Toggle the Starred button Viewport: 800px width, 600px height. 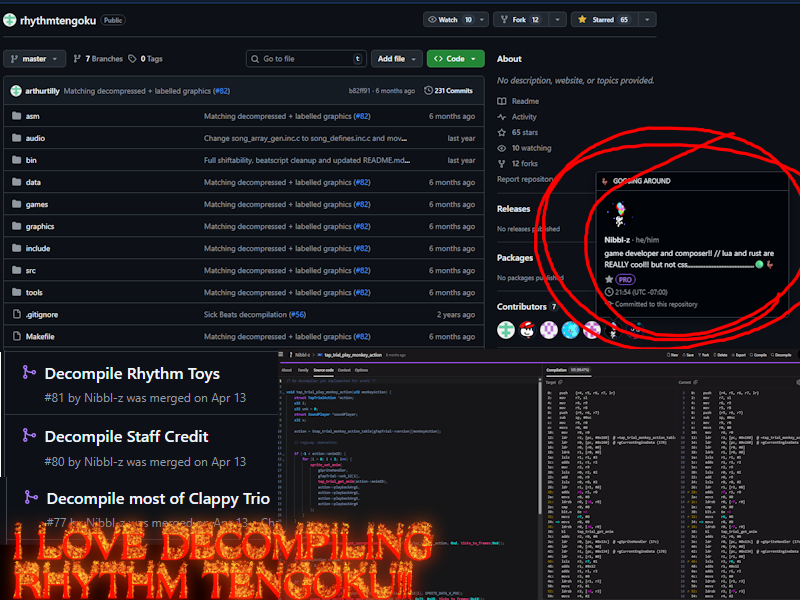(x=606, y=19)
